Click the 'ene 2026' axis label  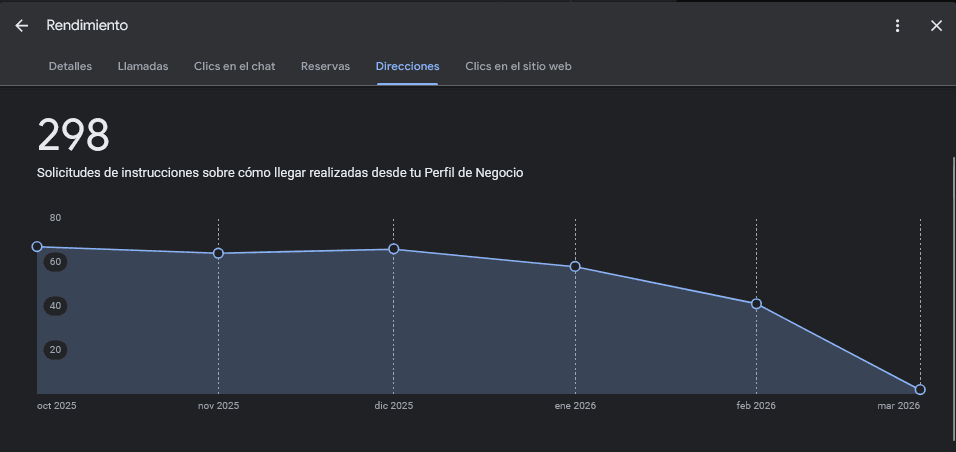(x=575, y=406)
